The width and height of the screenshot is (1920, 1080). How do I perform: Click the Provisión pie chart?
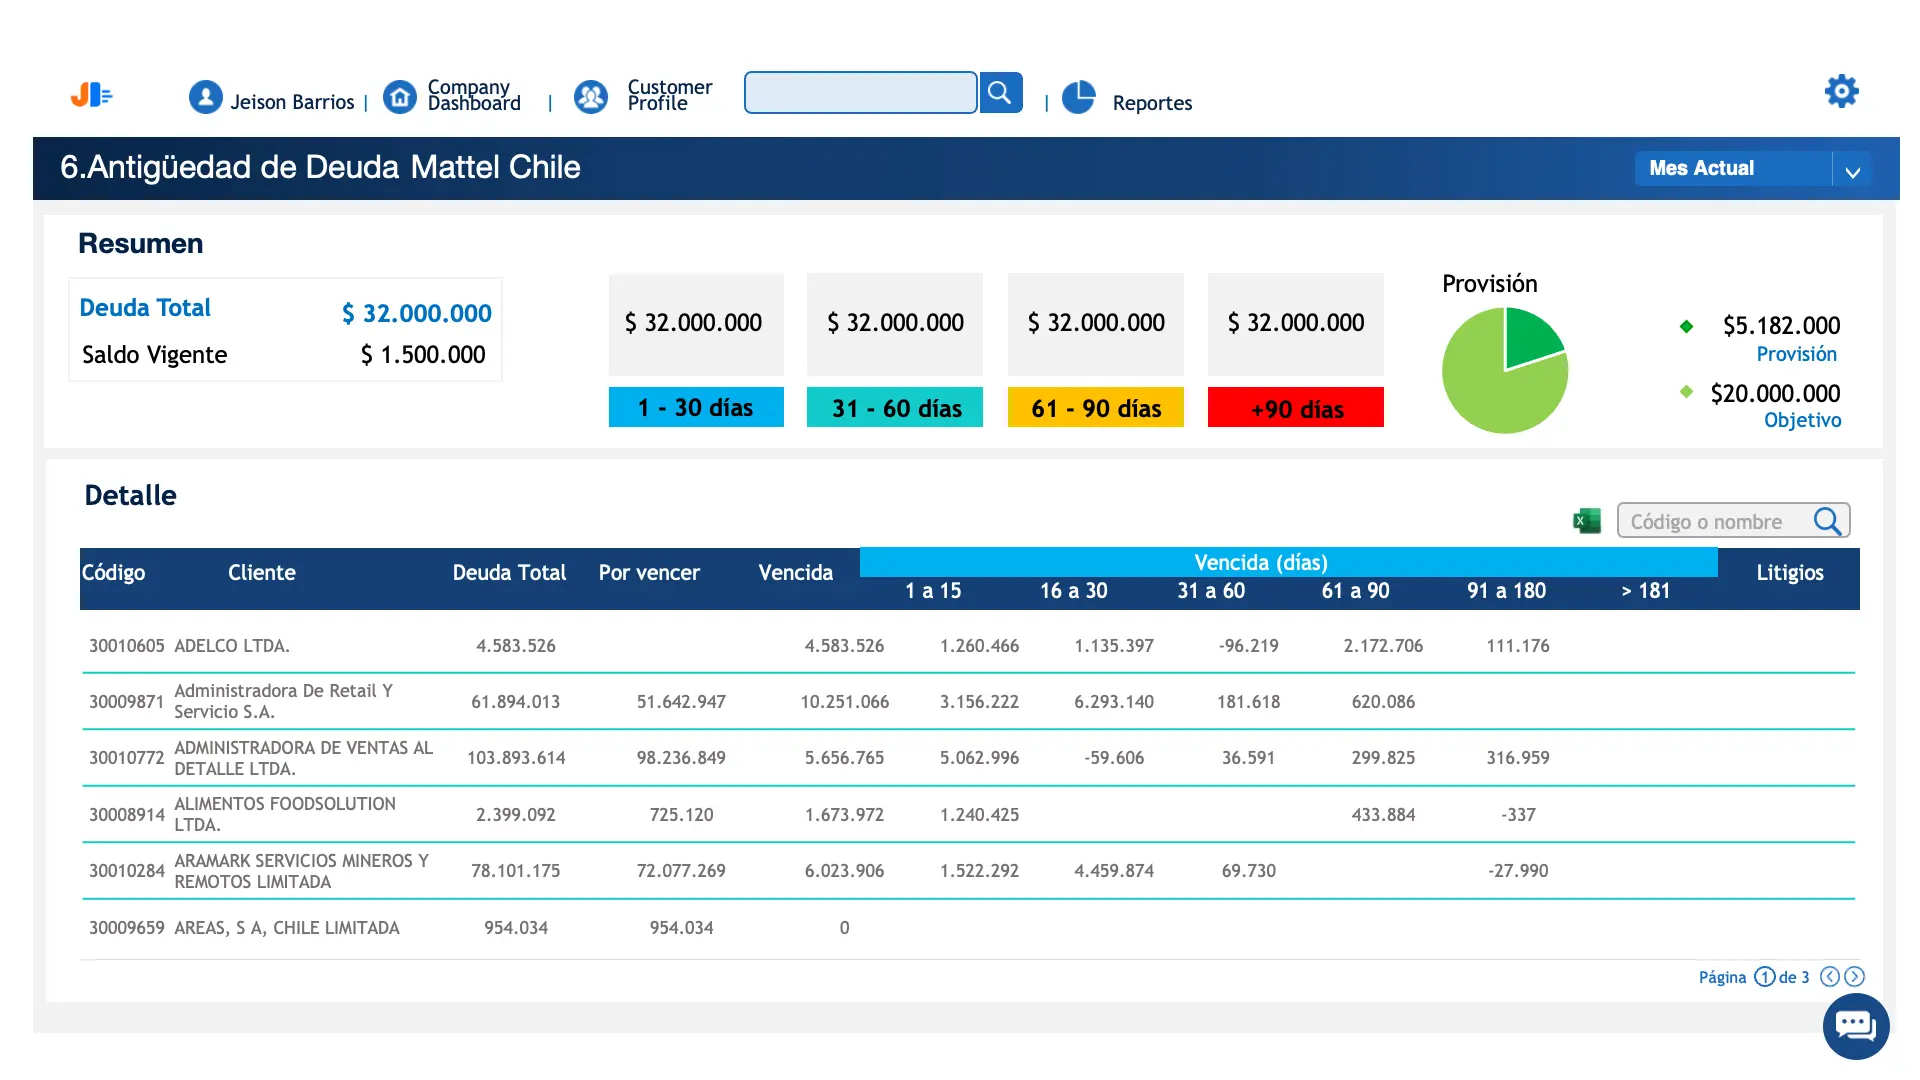pyautogui.click(x=1505, y=370)
